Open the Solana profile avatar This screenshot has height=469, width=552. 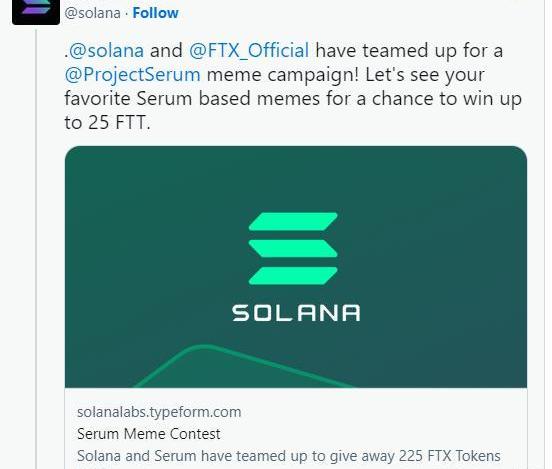[x=36, y=11]
